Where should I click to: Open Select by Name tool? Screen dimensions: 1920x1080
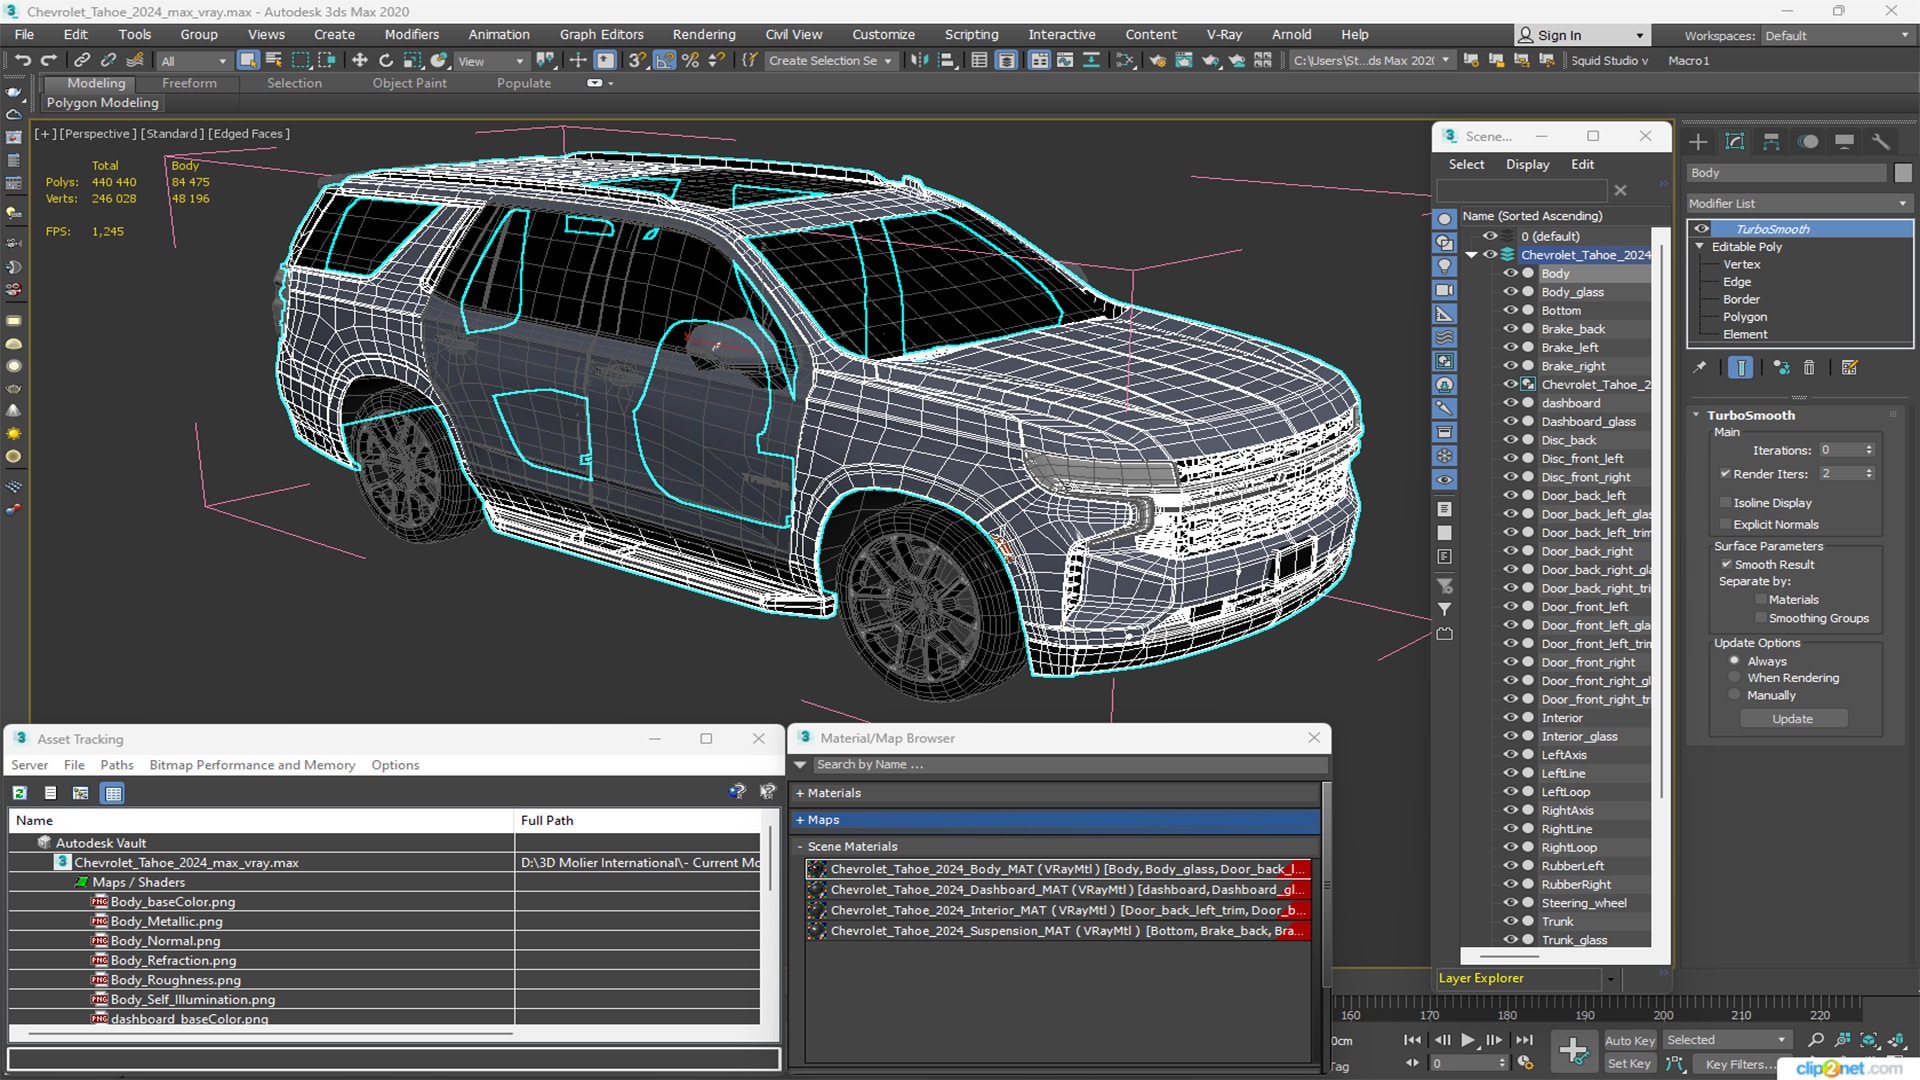(x=274, y=61)
